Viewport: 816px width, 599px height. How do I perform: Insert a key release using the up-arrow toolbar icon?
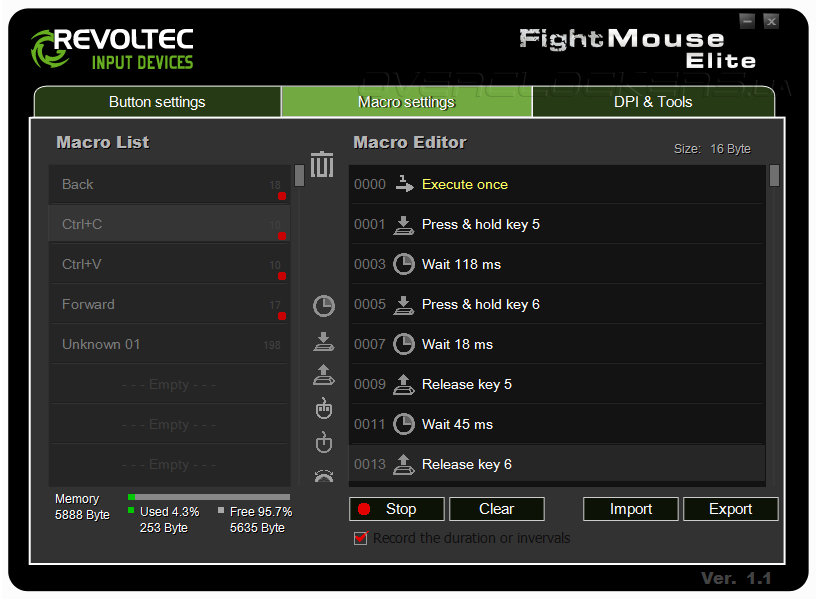pos(324,375)
